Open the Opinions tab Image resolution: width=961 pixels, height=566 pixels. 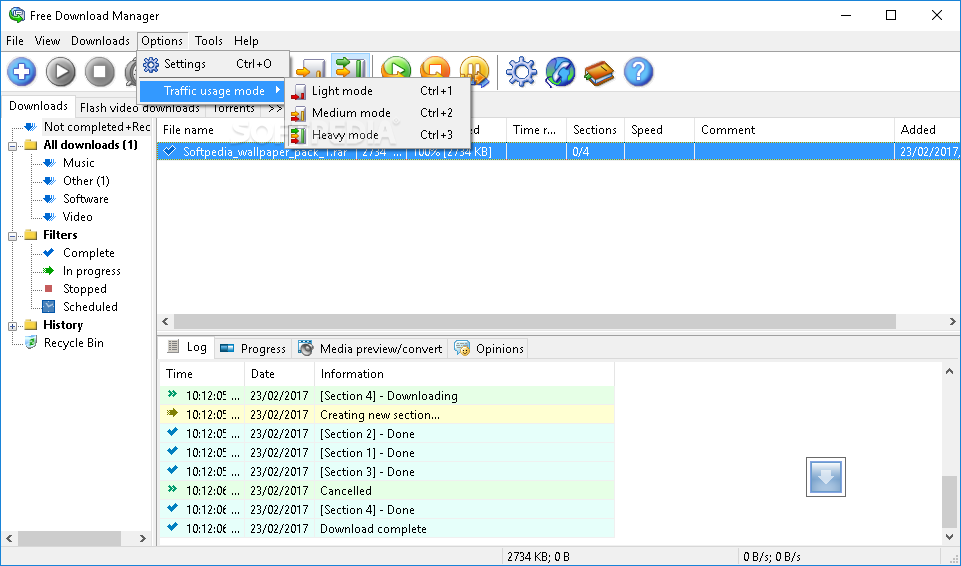(488, 349)
